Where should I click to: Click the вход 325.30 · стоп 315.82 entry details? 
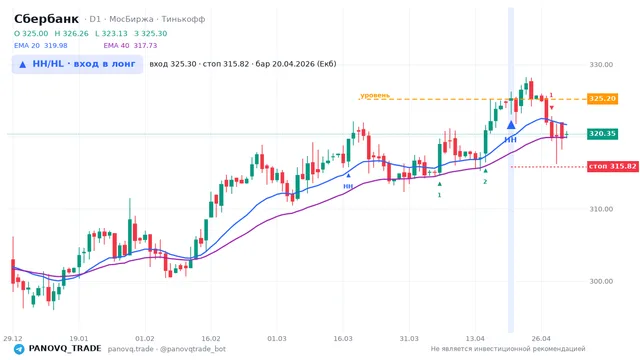point(243,64)
